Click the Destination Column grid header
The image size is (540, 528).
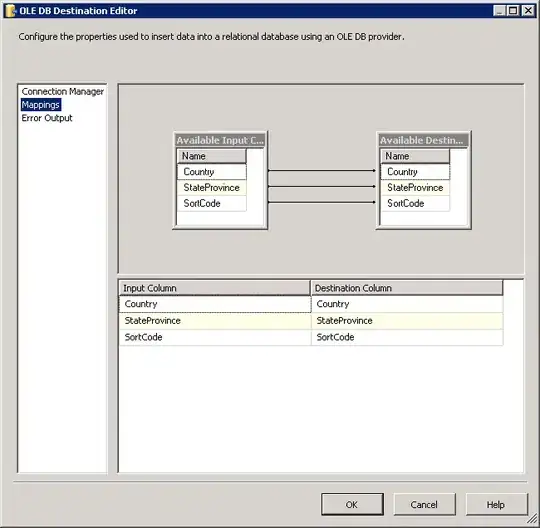click(x=407, y=288)
